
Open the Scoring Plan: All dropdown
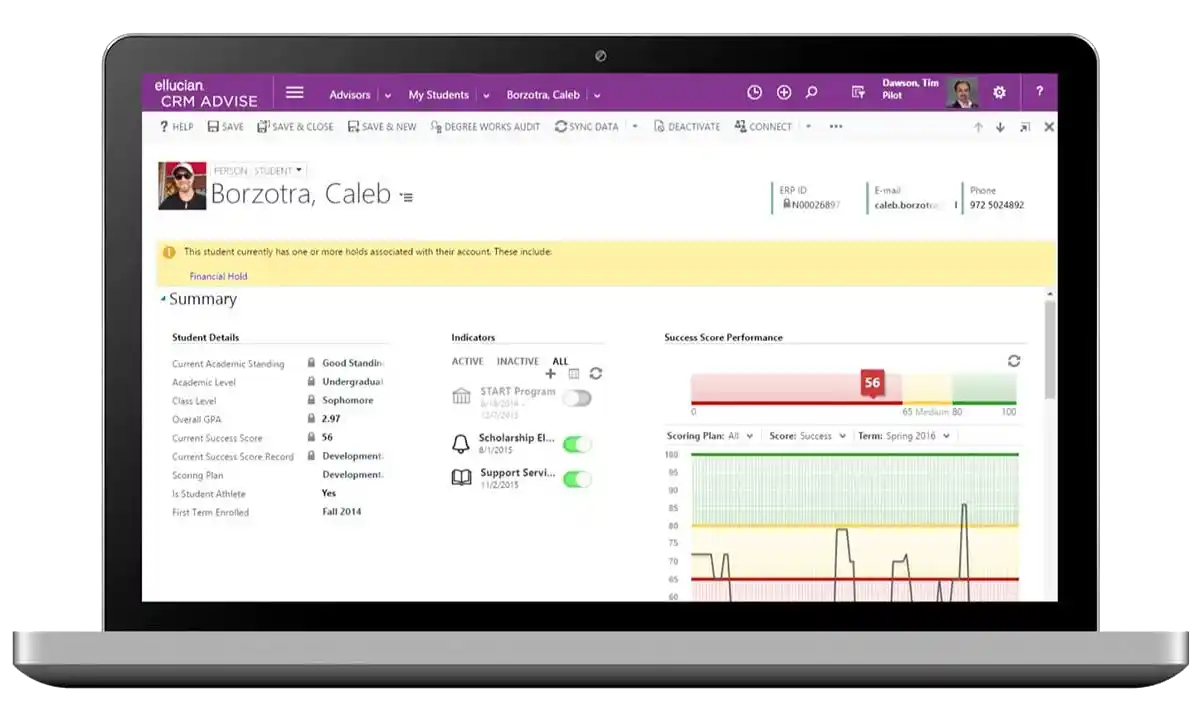(710, 436)
